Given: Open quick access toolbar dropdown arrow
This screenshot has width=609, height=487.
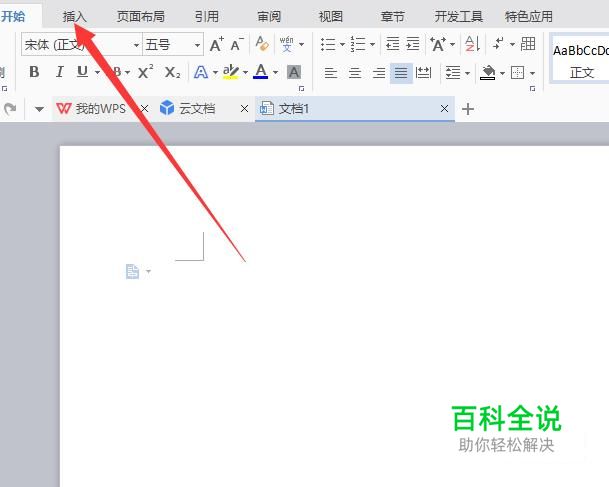Looking at the screenshot, I should (39, 109).
